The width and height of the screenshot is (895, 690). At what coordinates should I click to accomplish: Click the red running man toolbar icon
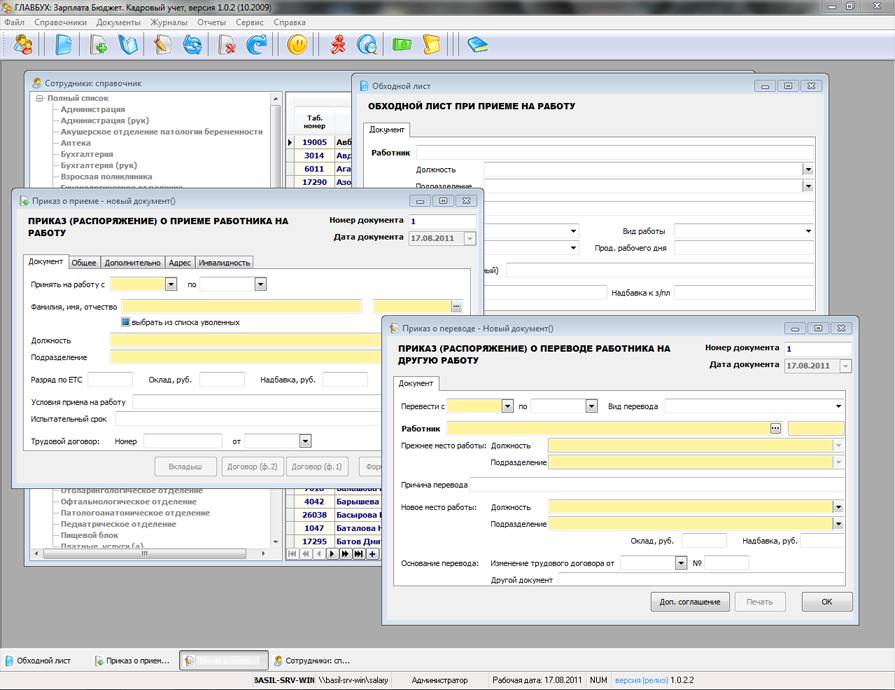click(x=339, y=45)
